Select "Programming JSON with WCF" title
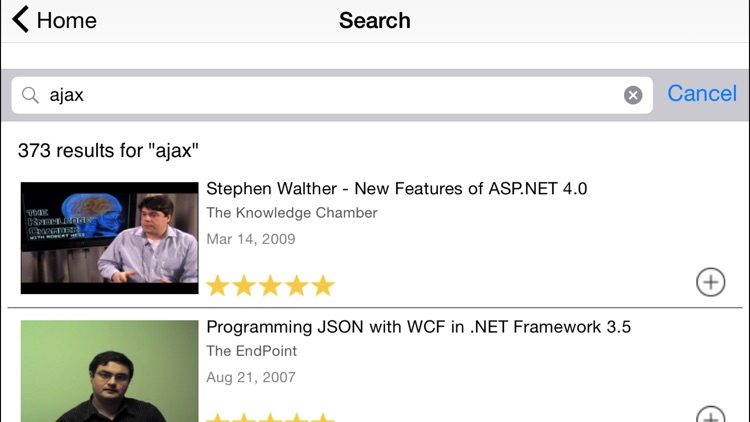The height and width of the screenshot is (422, 750). [x=418, y=327]
